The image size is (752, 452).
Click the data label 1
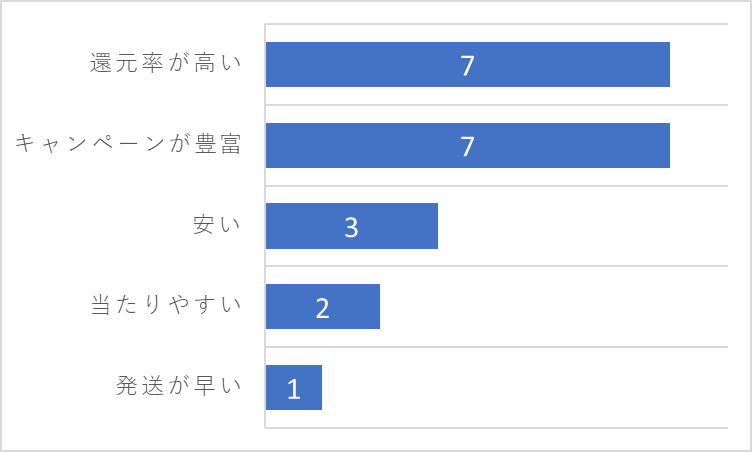(x=294, y=389)
